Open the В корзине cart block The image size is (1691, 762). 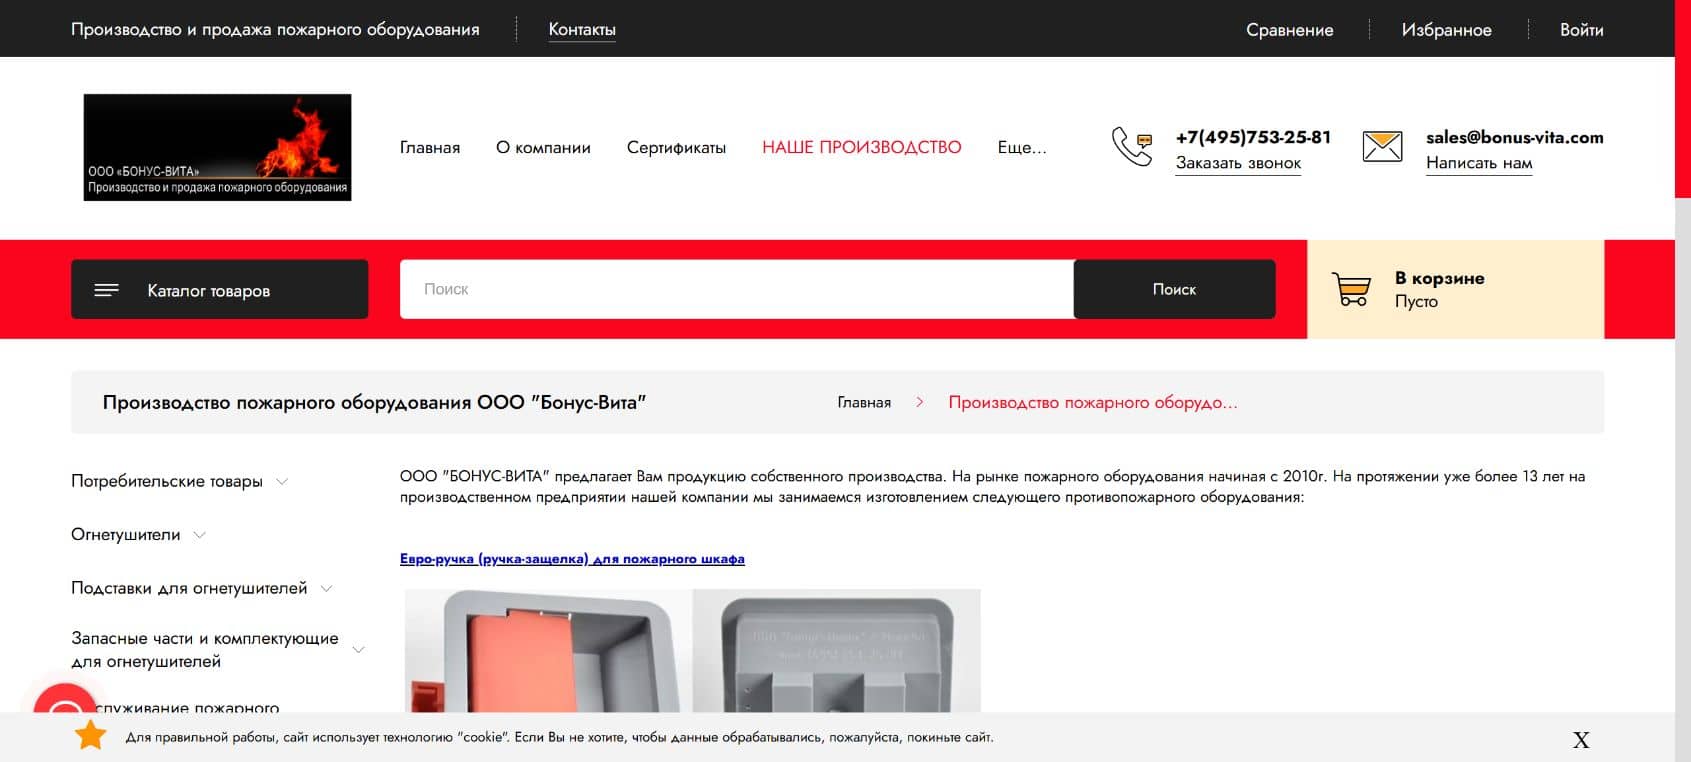pos(1455,289)
